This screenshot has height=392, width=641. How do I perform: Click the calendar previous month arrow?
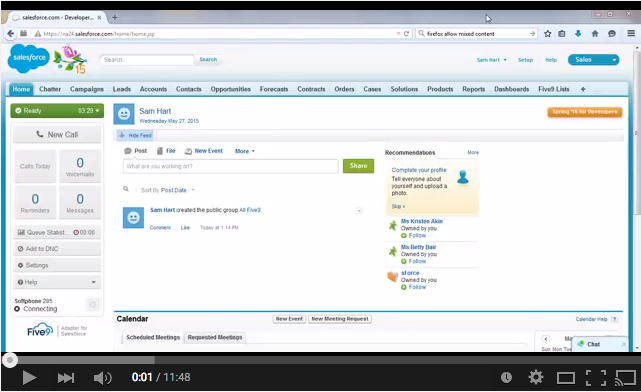(x=546, y=338)
